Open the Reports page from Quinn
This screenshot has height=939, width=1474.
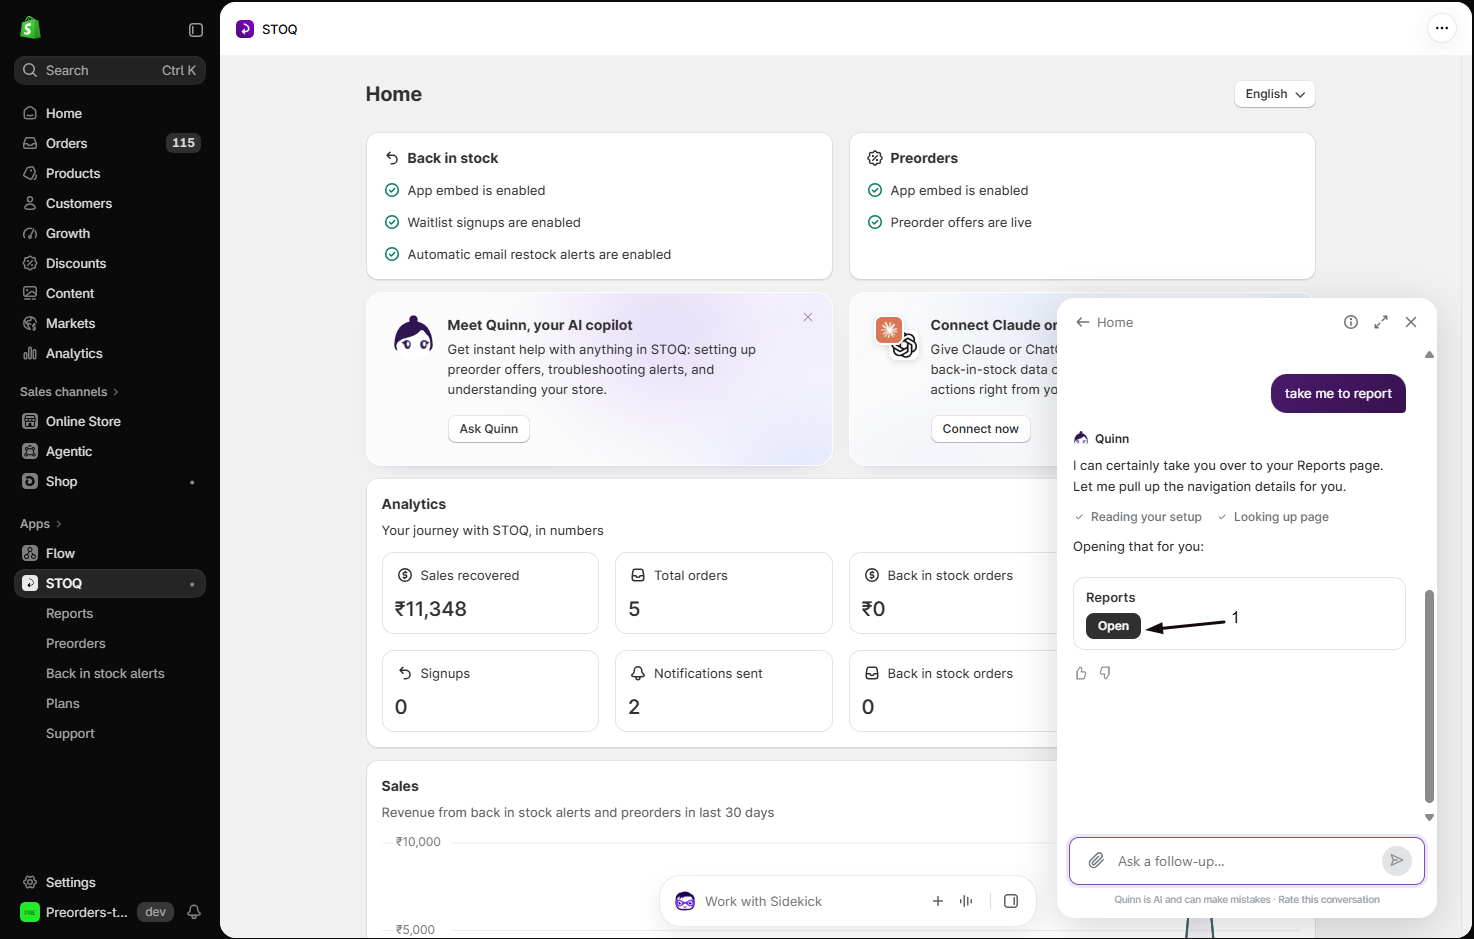point(1113,626)
